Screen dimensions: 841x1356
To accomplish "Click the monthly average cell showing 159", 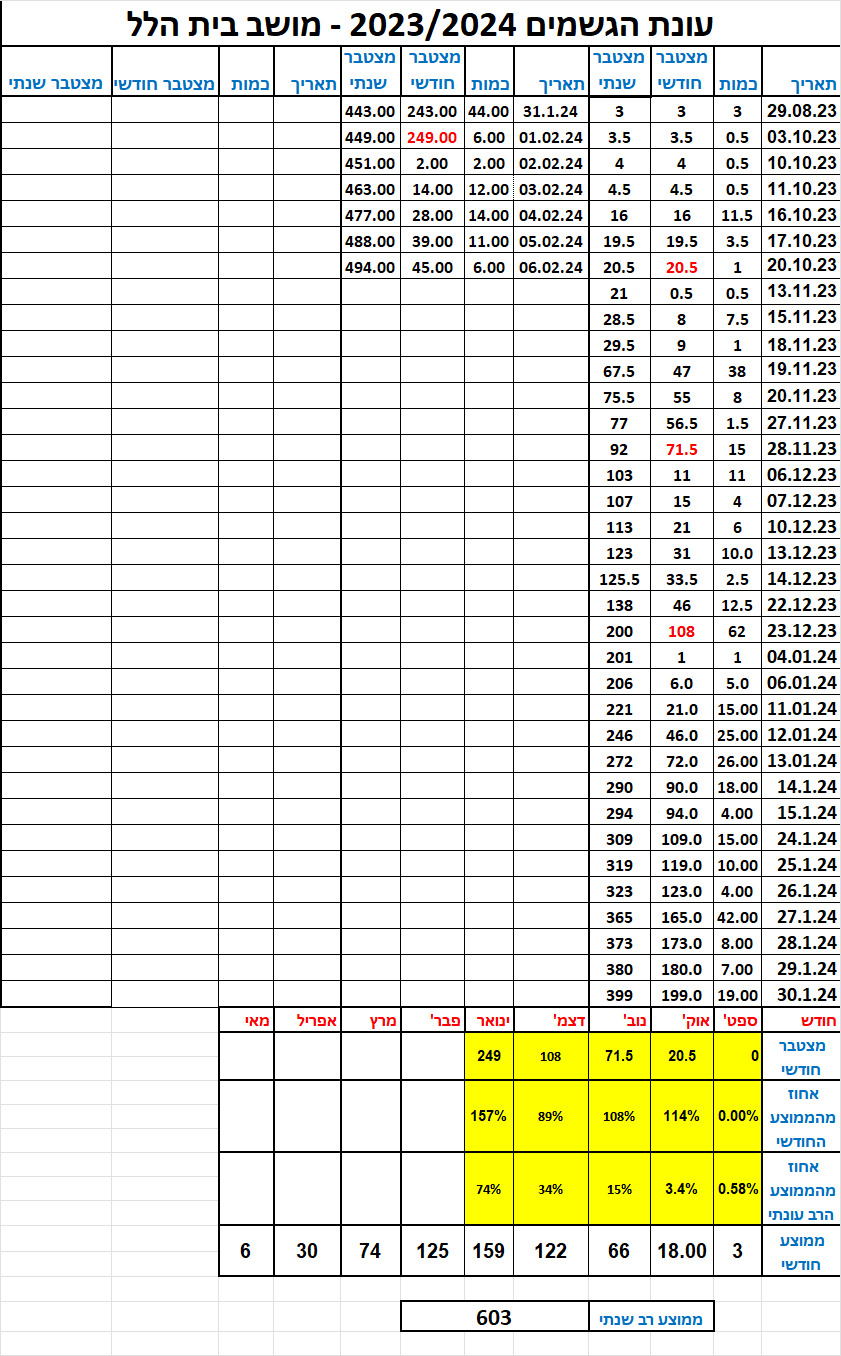I will click(489, 1250).
